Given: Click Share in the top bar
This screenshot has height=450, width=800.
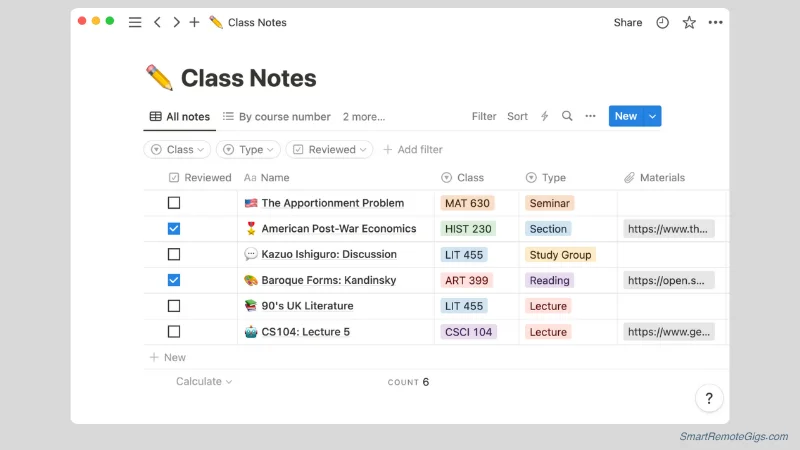Looking at the screenshot, I should point(628,22).
